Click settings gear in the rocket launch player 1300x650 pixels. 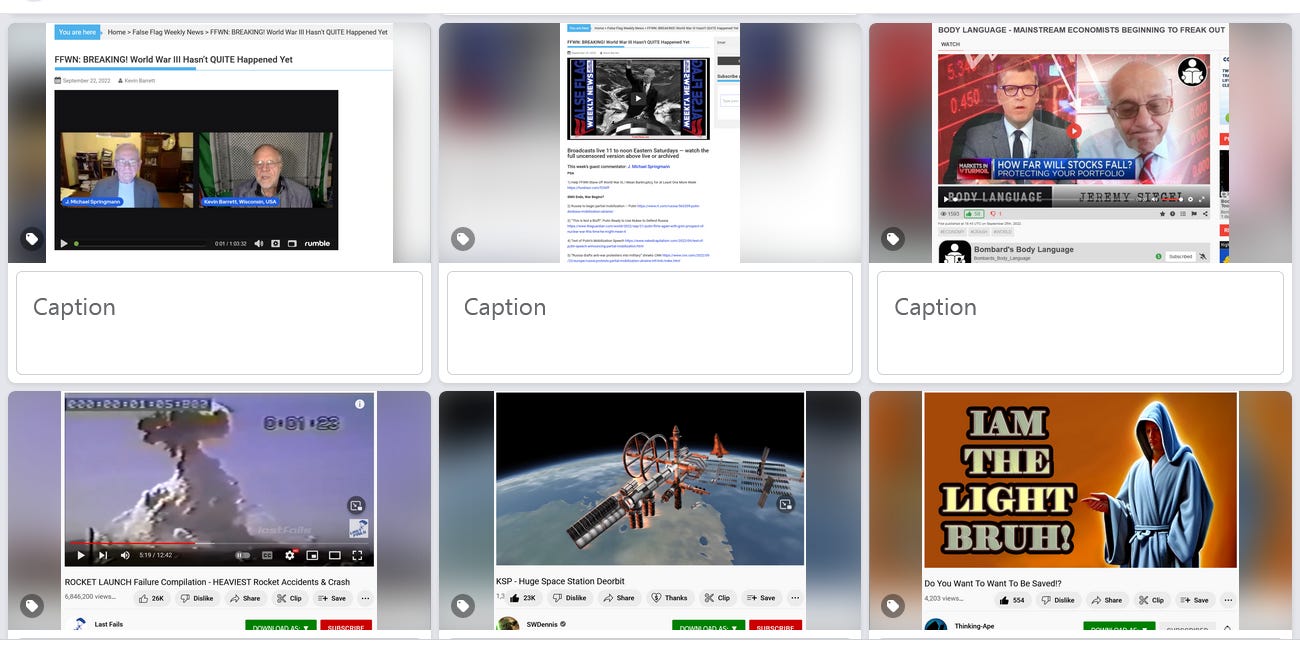290,555
